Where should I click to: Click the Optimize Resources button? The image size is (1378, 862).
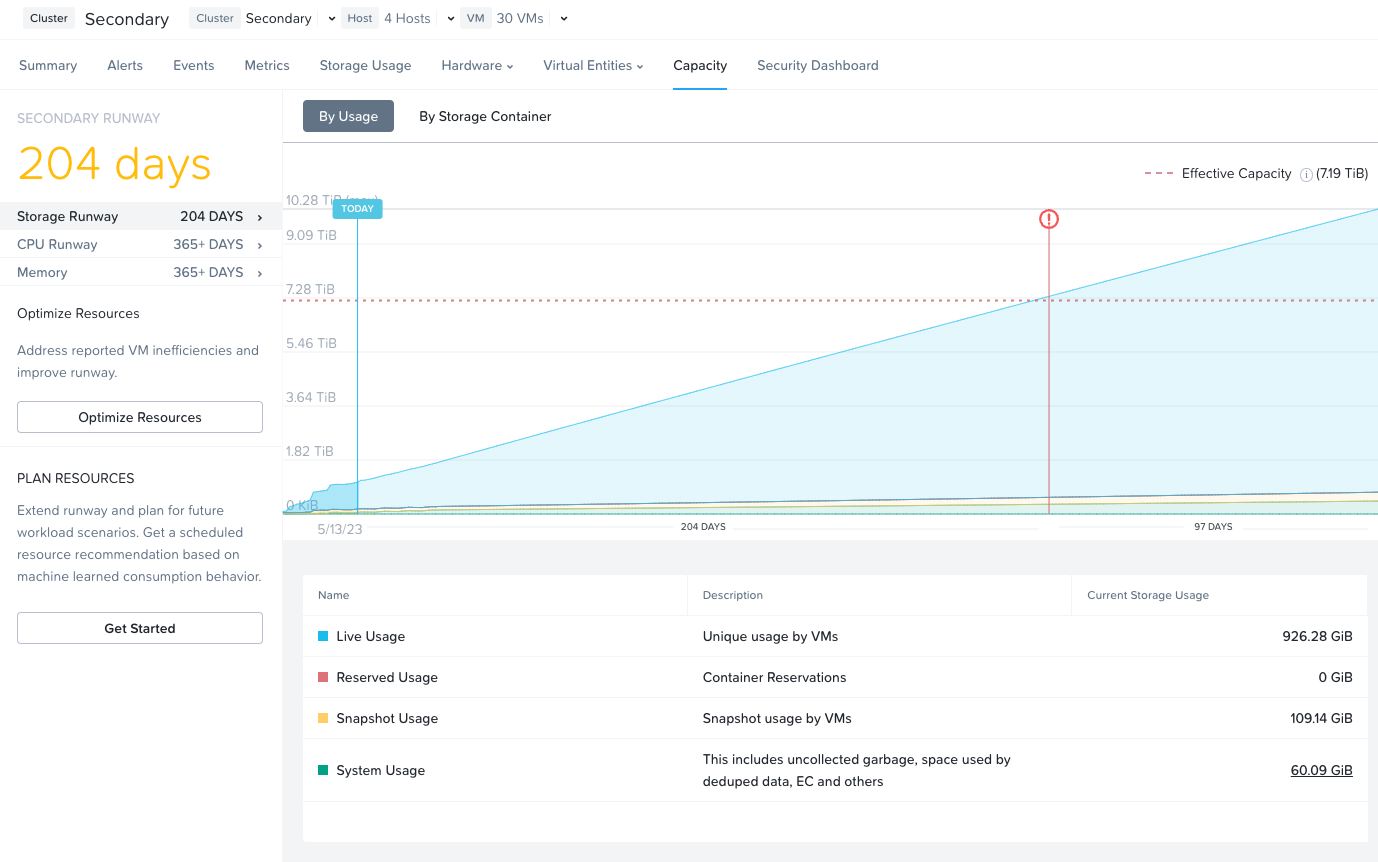(139, 417)
